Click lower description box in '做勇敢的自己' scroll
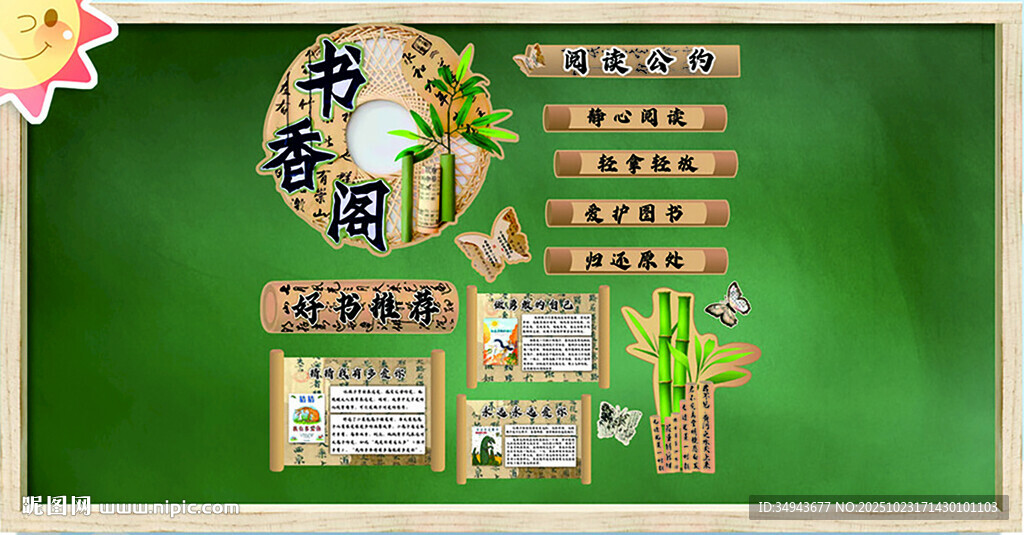The height and width of the screenshot is (535, 1024). [556, 354]
